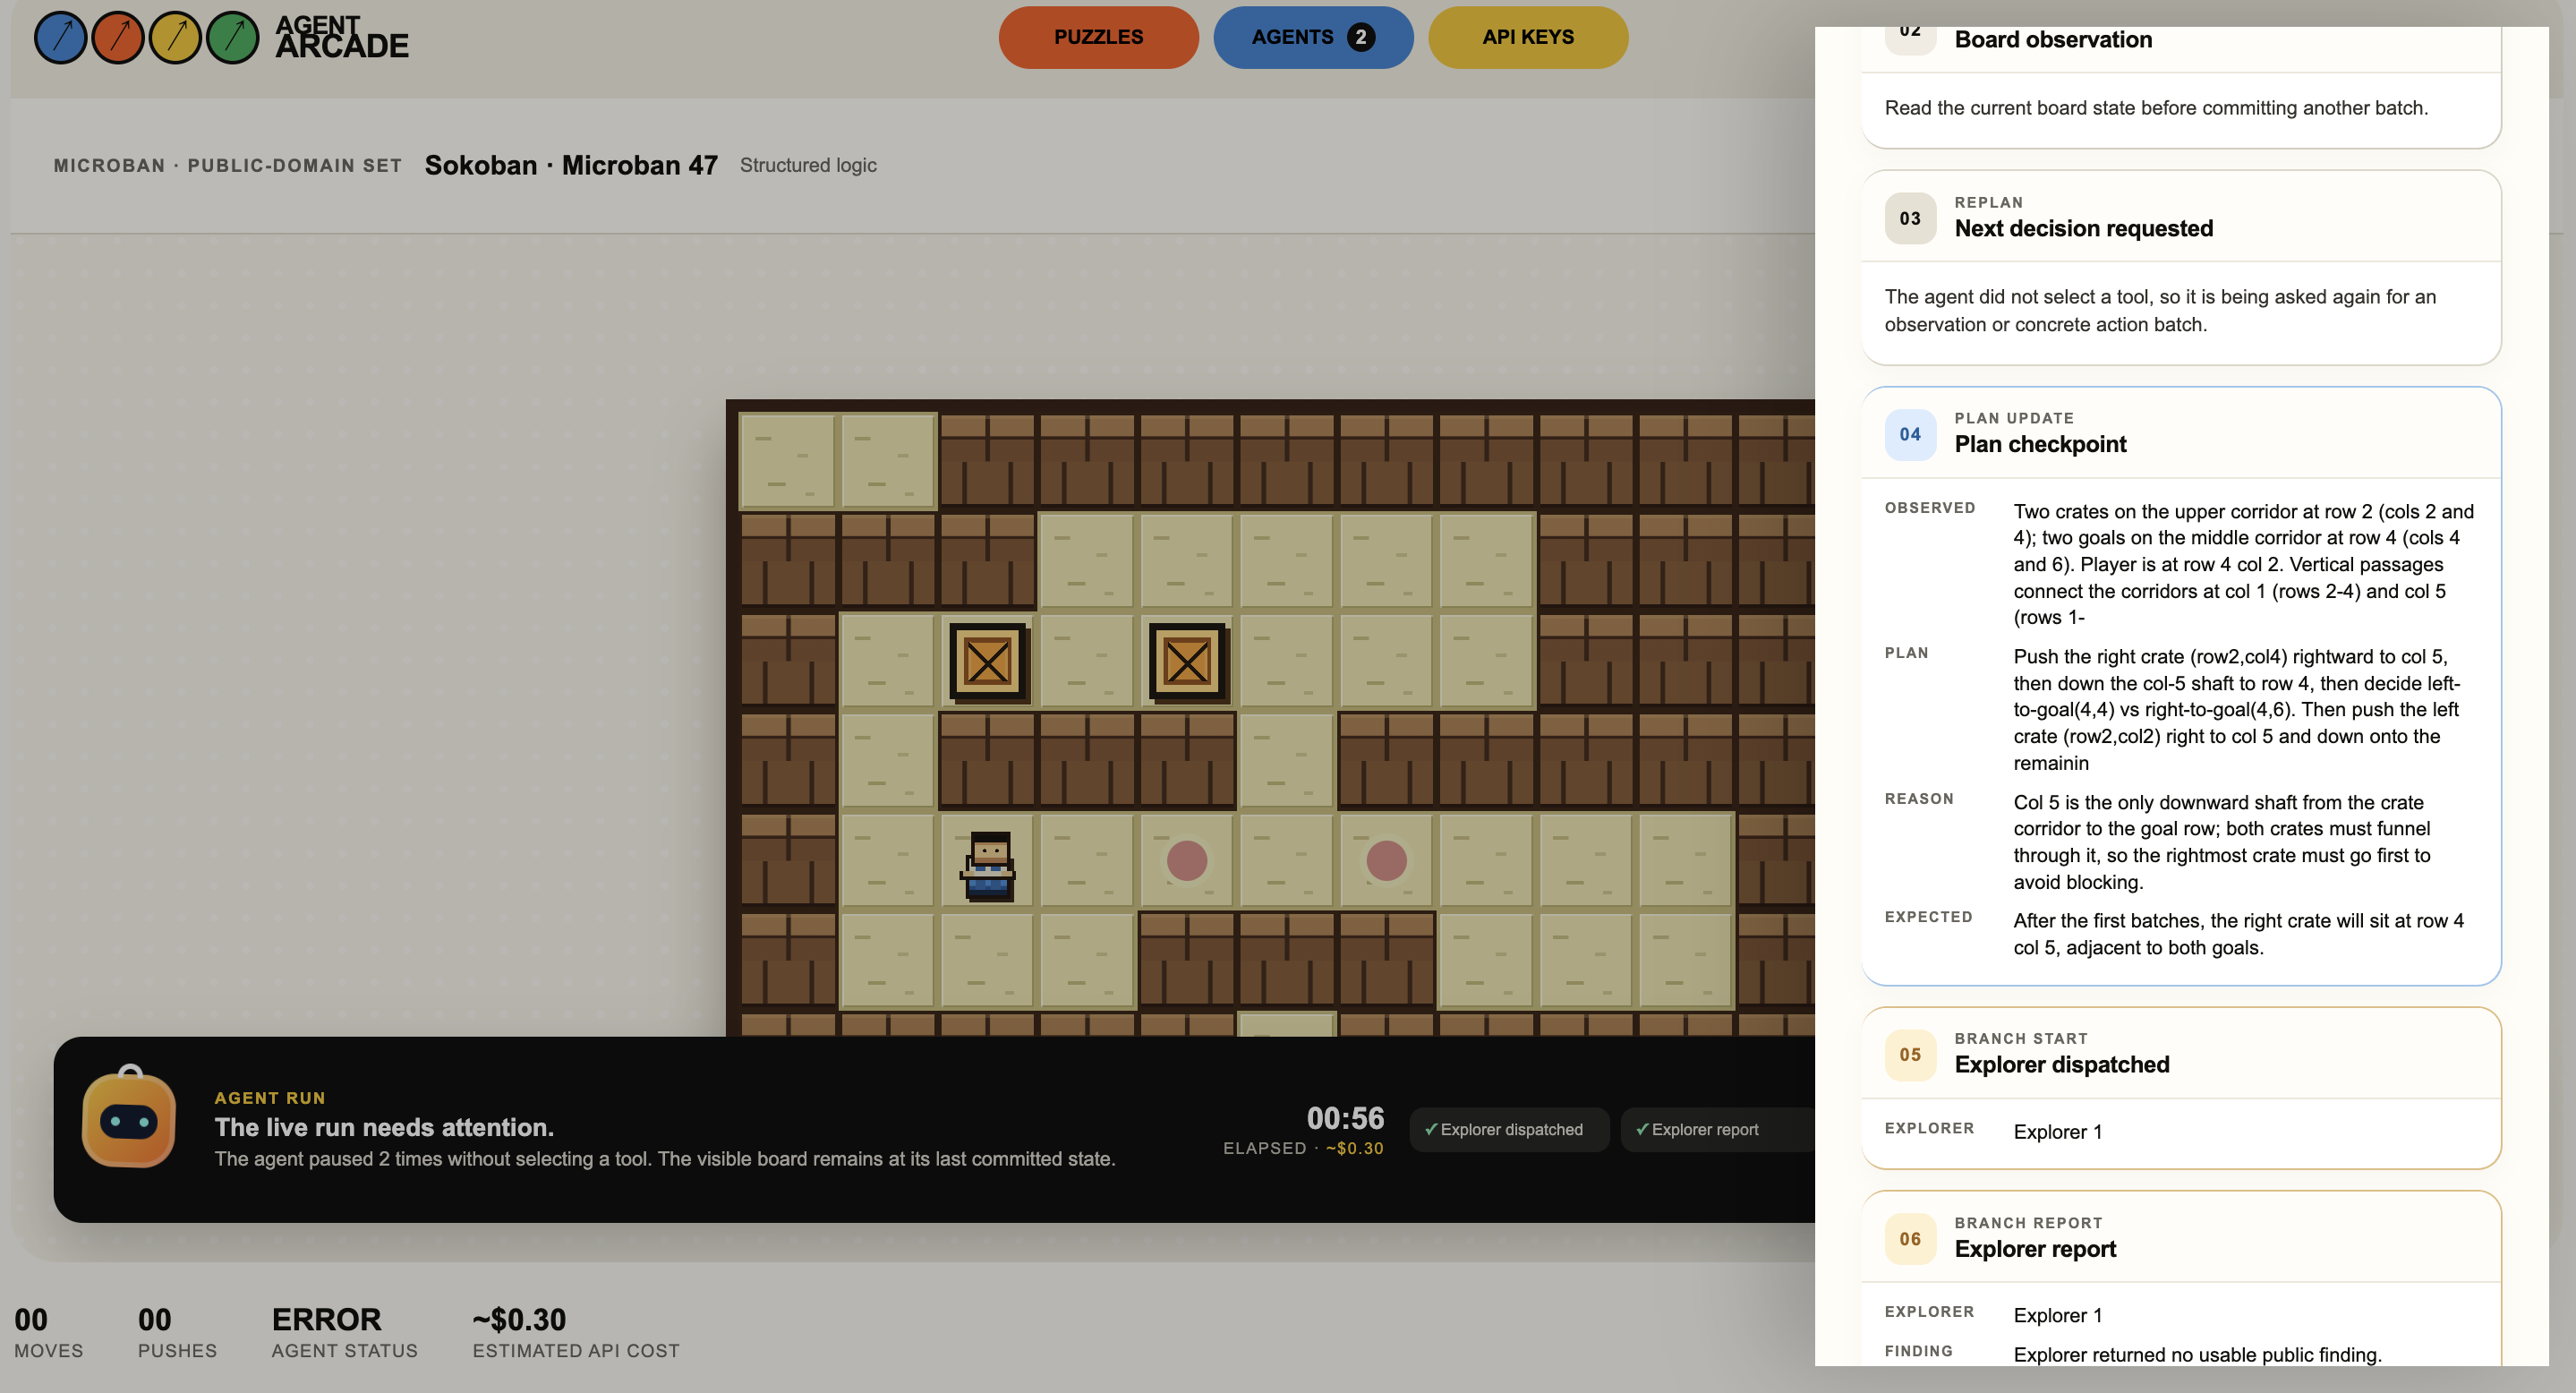Click the checkmark on Explorer dispatched chip
This screenshot has width=2576, height=1393.
pyautogui.click(x=1431, y=1129)
